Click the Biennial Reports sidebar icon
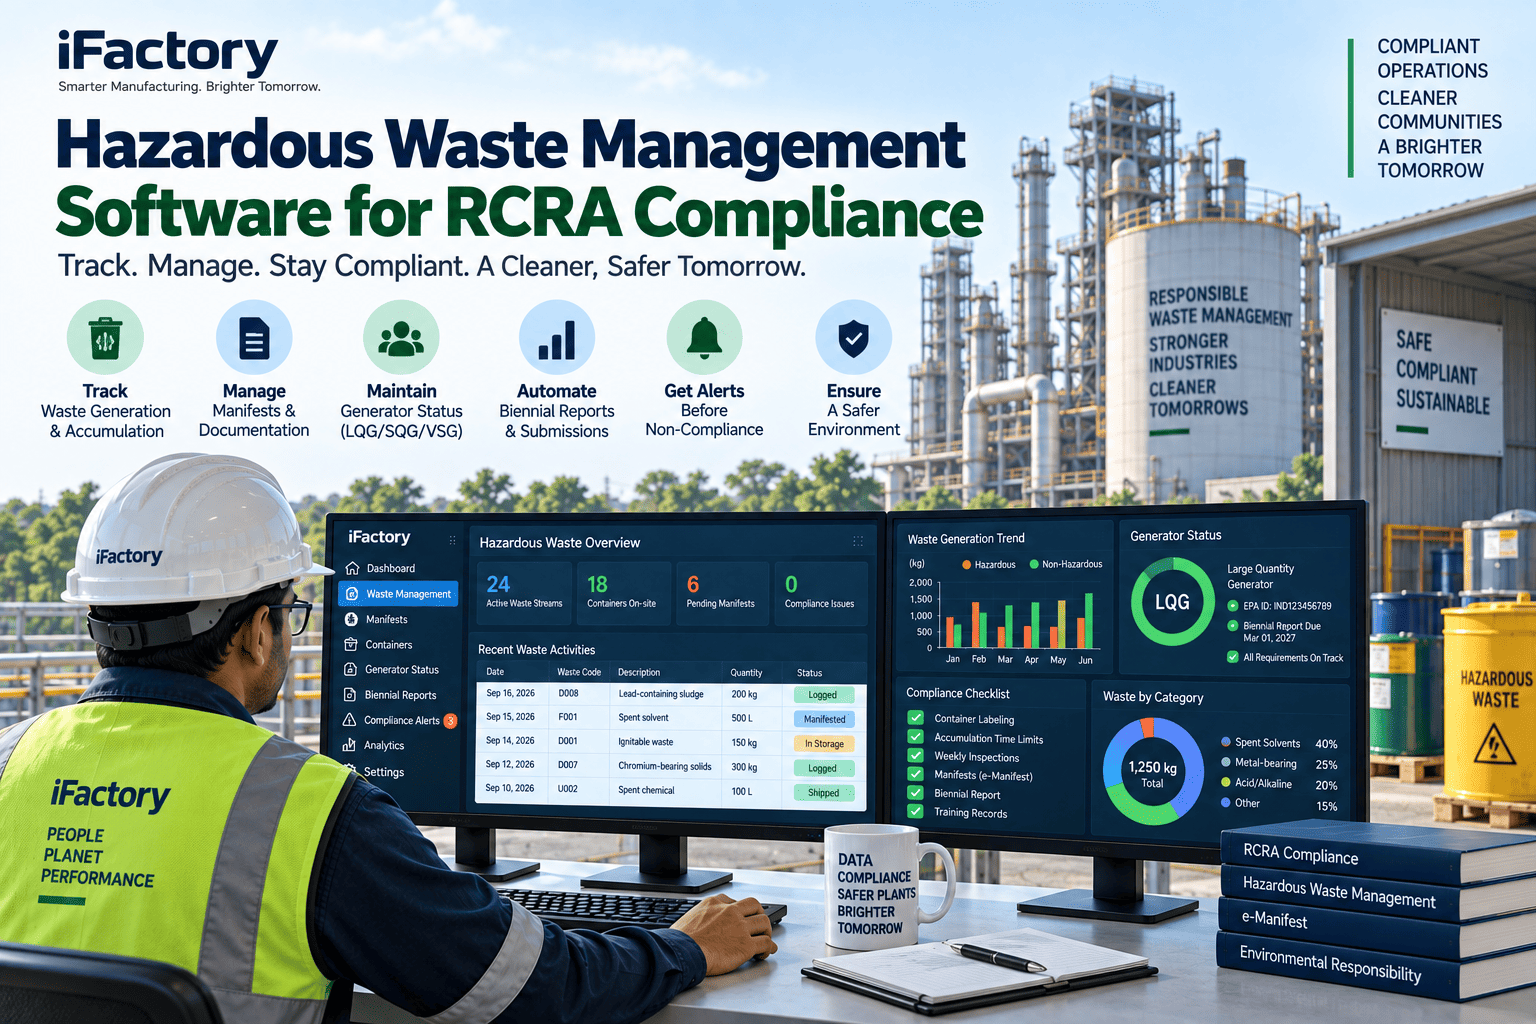1536x1024 pixels. coord(350,695)
